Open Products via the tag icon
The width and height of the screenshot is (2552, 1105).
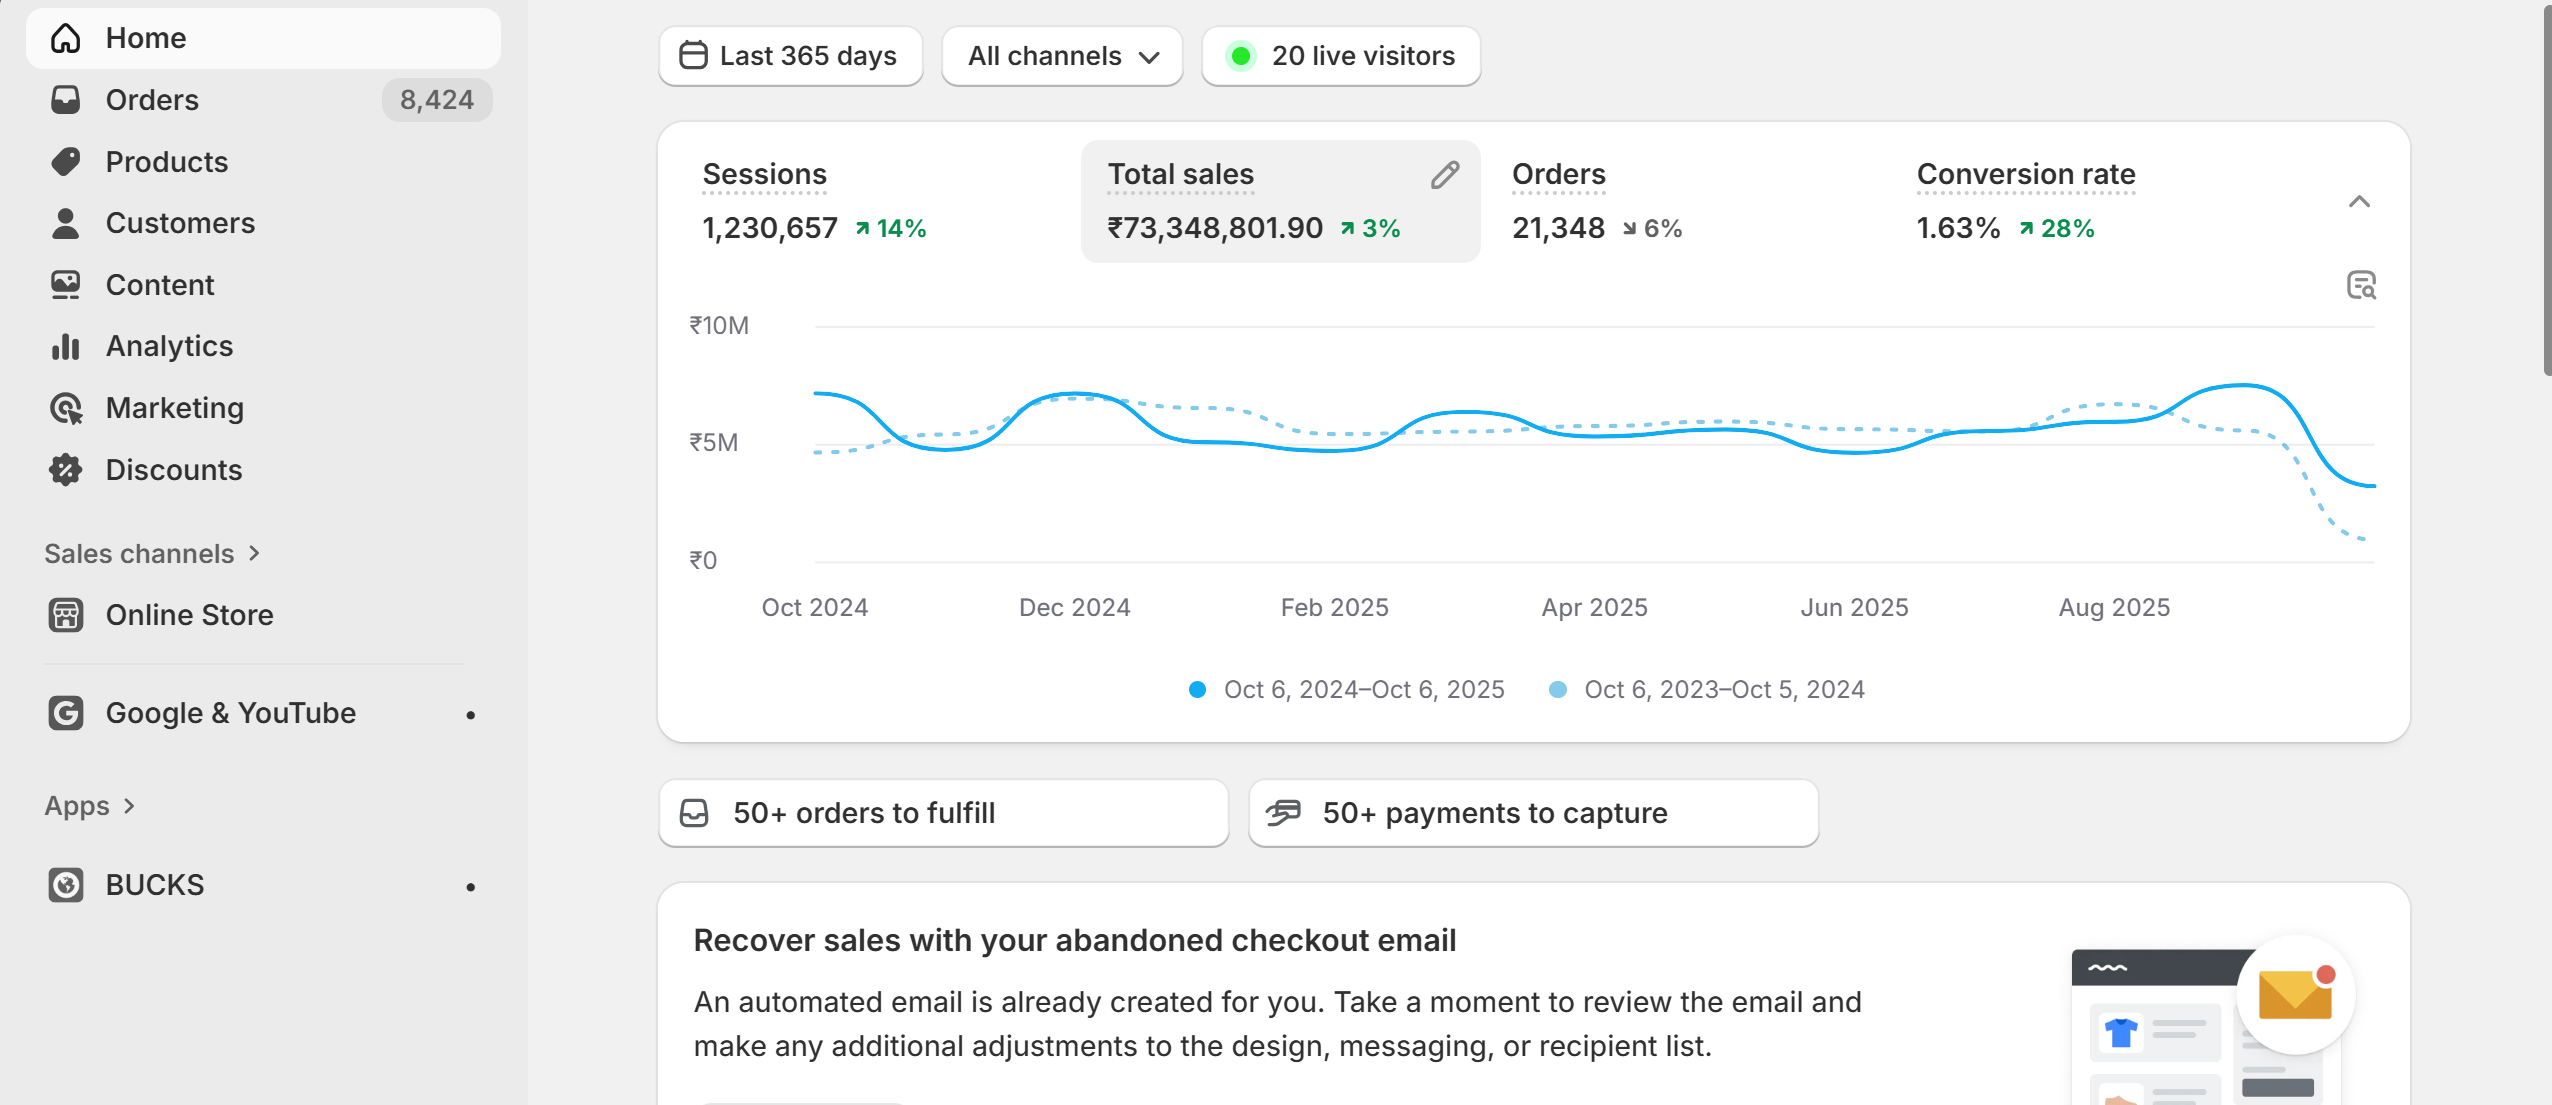click(66, 162)
